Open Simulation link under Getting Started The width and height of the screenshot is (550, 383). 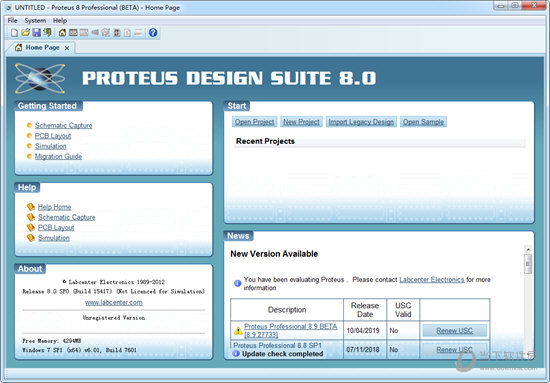coord(51,146)
